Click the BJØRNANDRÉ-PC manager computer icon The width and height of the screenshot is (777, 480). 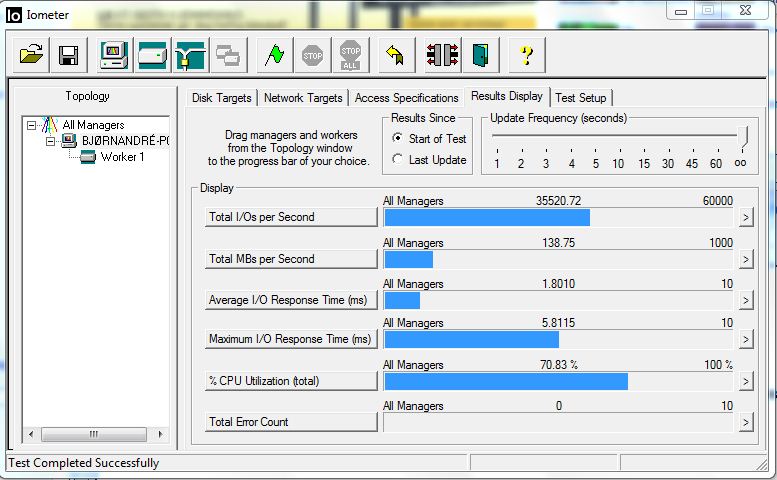(x=69, y=141)
